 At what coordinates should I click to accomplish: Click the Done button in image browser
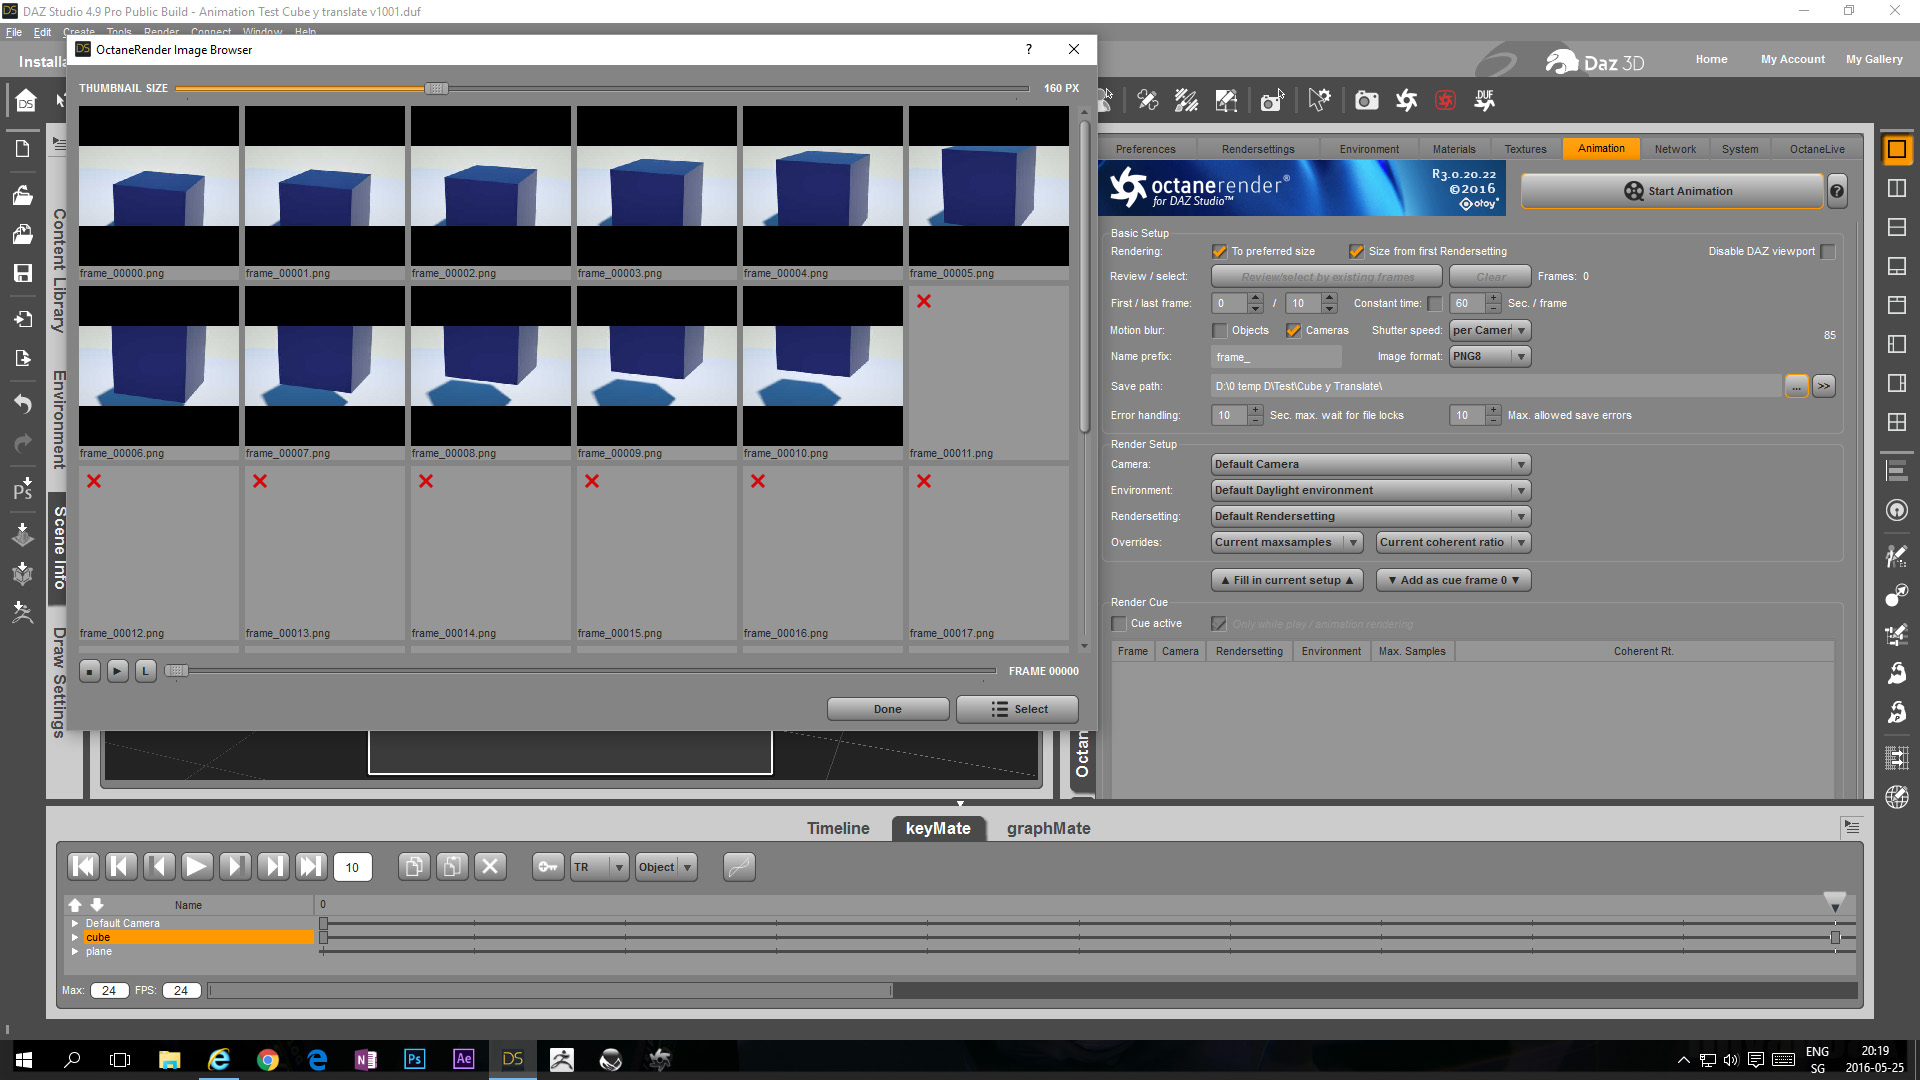click(x=887, y=709)
